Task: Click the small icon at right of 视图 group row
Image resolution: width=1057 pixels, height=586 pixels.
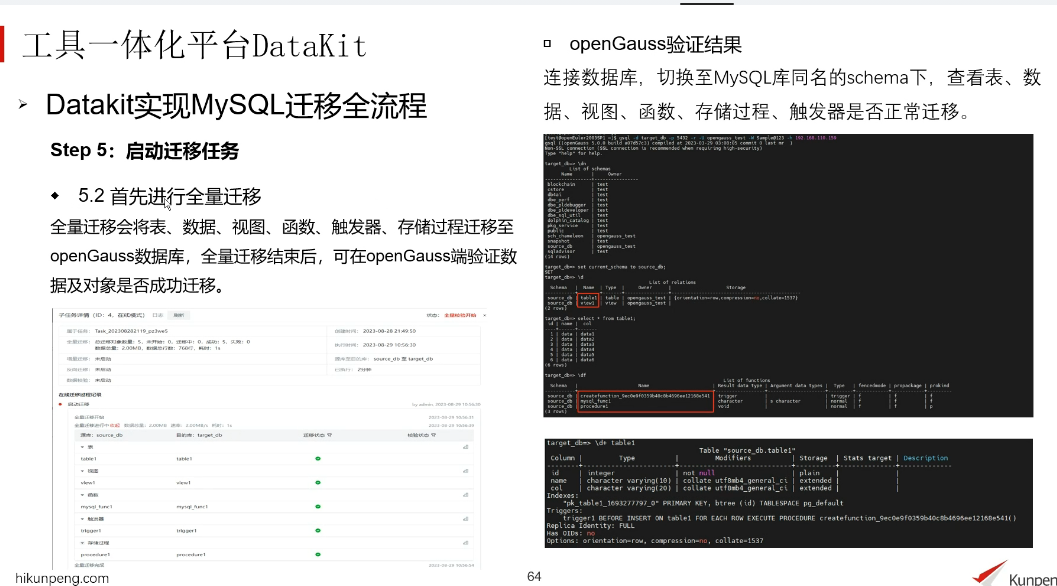Action: click(x=465, y=471)
